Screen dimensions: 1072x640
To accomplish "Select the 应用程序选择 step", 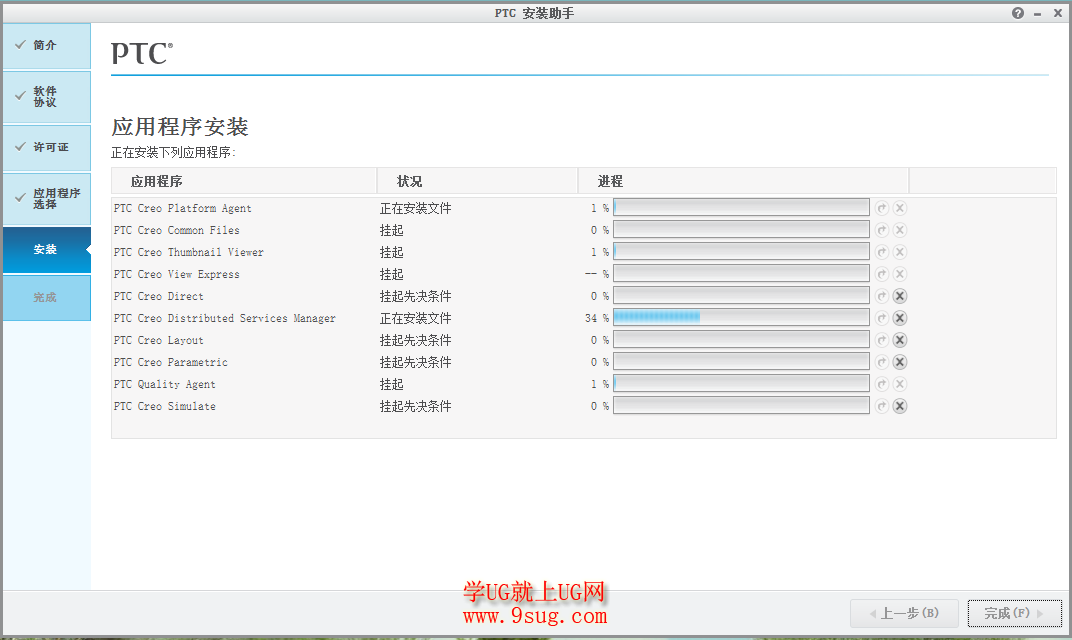I will pyautogui.click(x=46, y=198).
